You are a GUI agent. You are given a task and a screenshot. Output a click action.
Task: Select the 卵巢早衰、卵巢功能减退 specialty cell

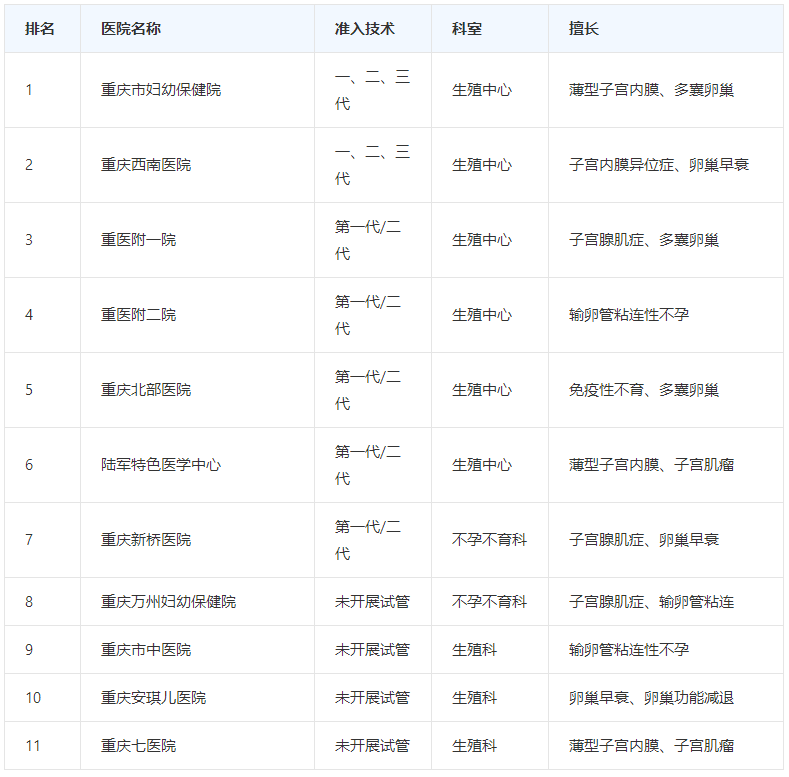pyautogui.click(x=651, y=698)
